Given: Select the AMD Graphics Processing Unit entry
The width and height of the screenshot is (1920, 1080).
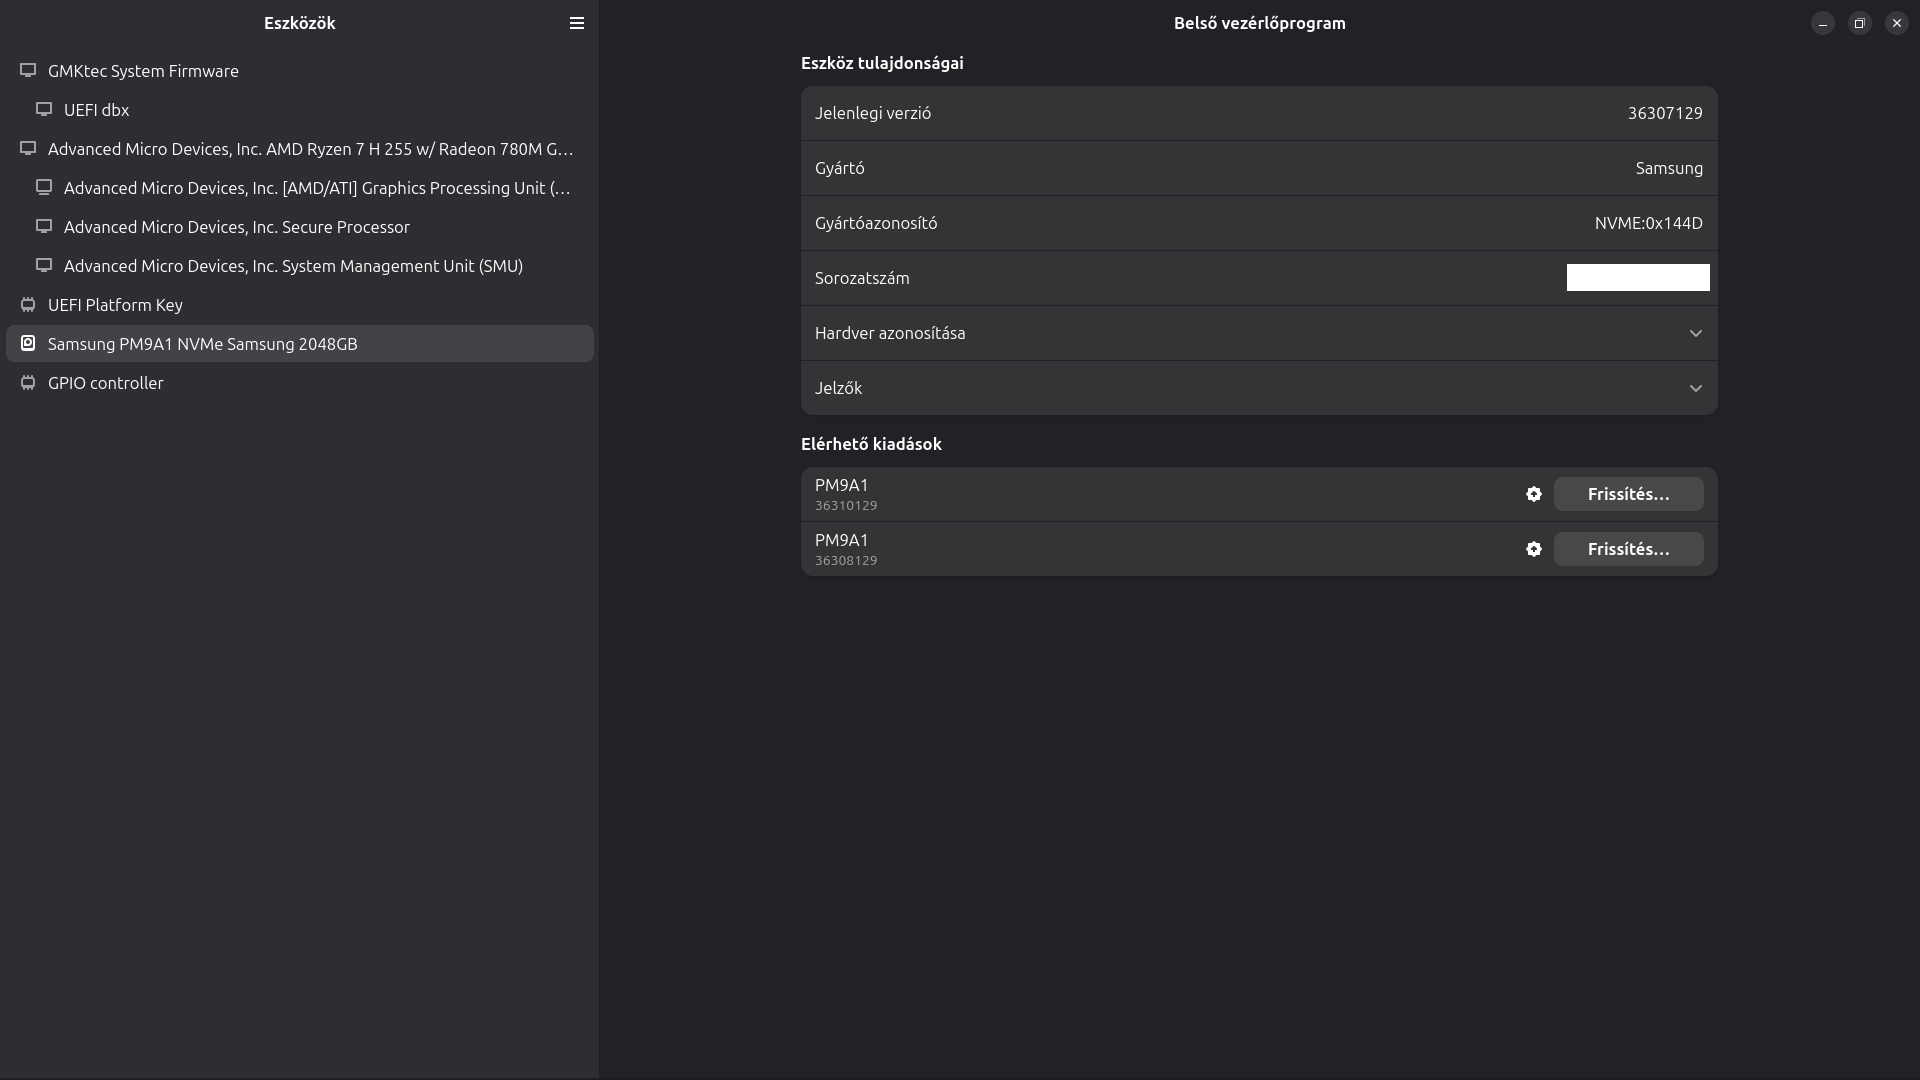Looking at the screenshot, I should pyautogui.click(x=316, y=188).
